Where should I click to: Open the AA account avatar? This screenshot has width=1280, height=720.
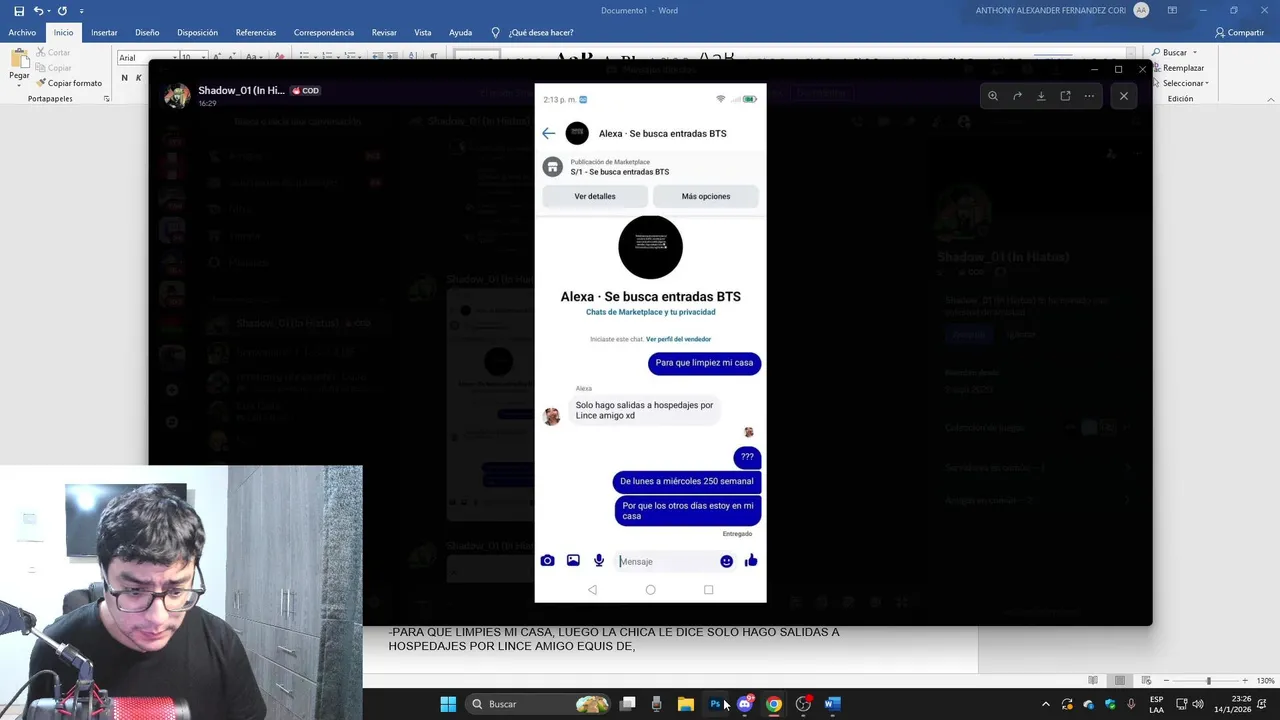(x=1141, y=10)
